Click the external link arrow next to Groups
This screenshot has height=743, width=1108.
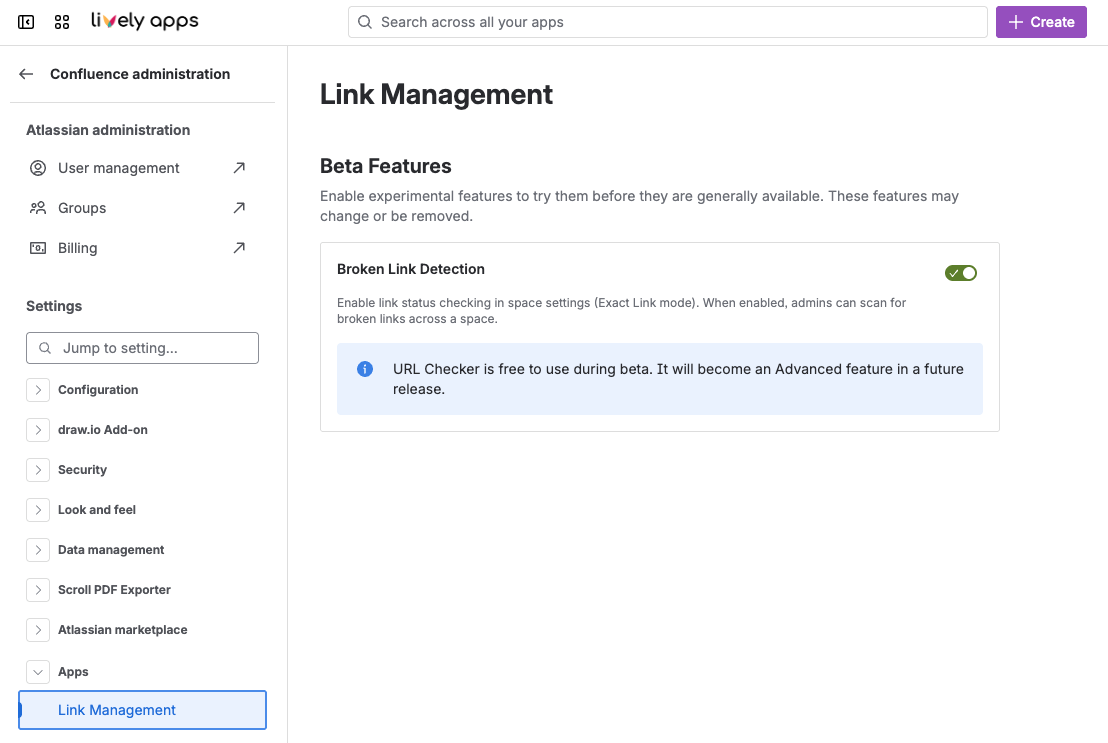239,208
